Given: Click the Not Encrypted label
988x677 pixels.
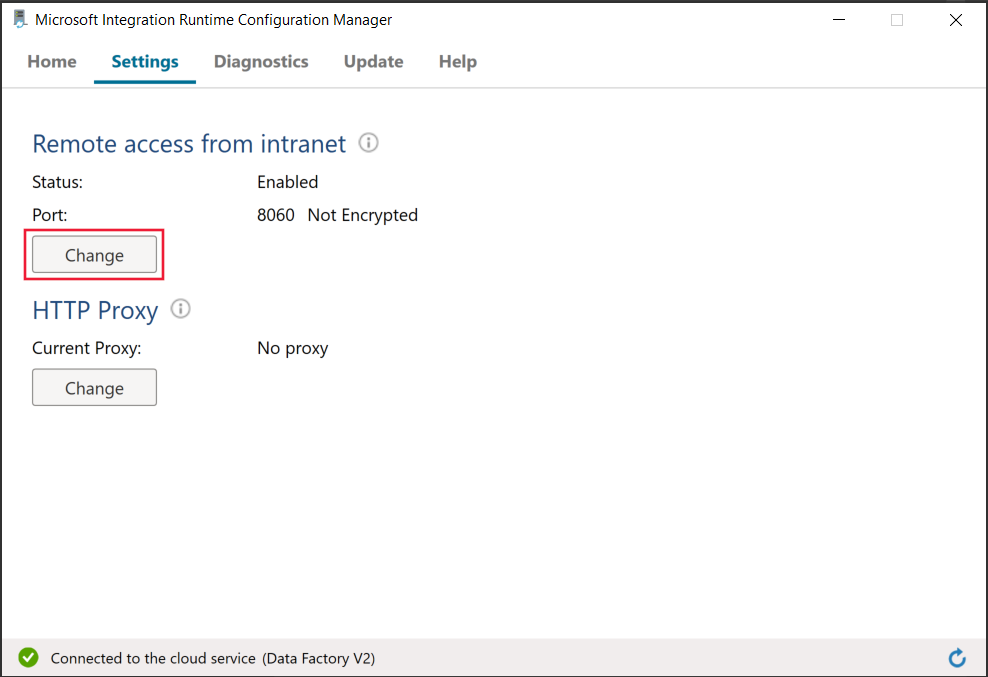Looking at the screenshot, I should (x=362, y=214).
